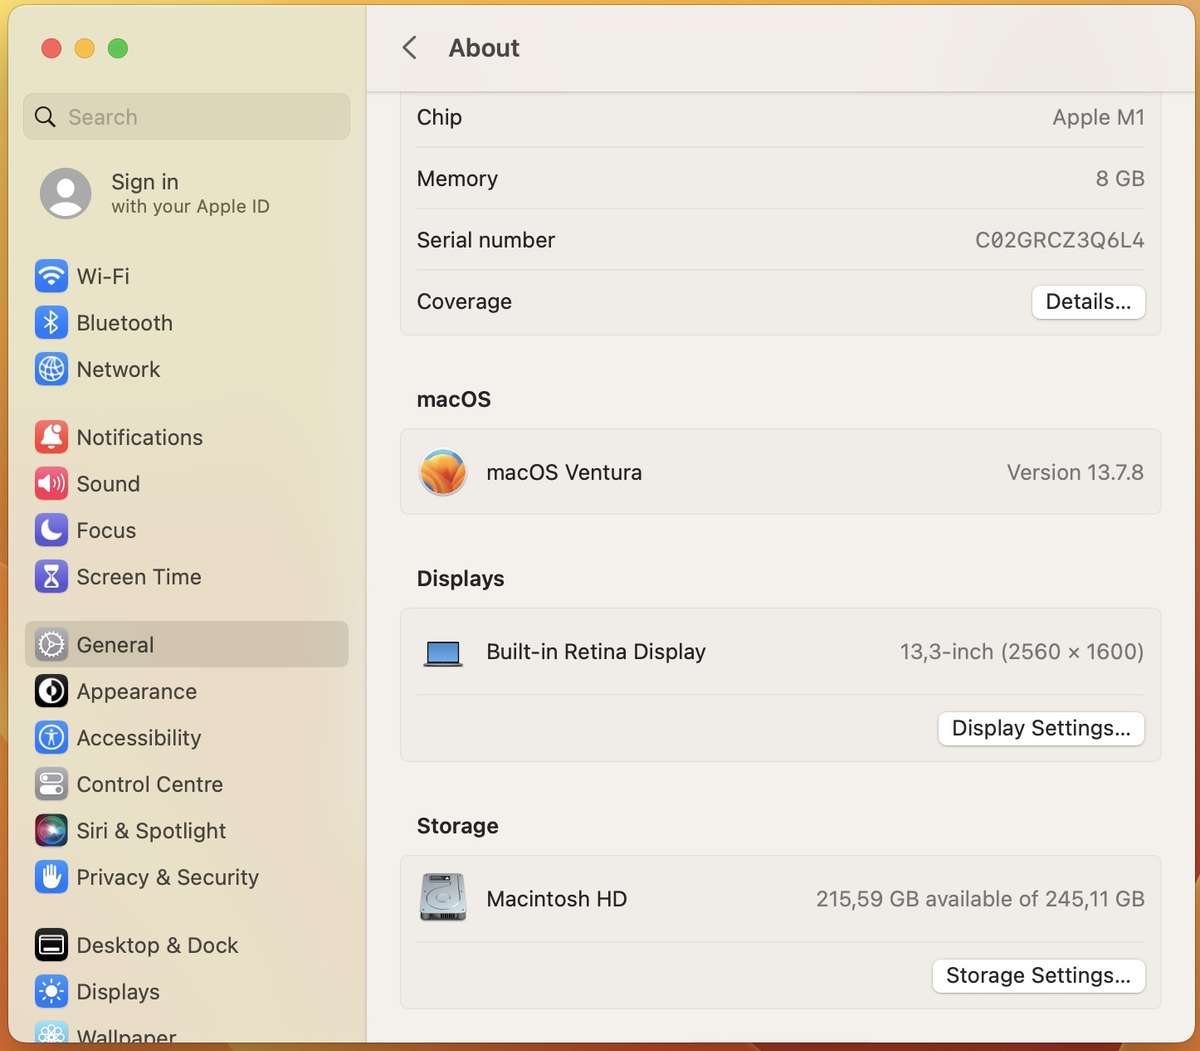Open the Network globe icon
This screenshot has width=1200, height=1051.
(x=51, y=369)
